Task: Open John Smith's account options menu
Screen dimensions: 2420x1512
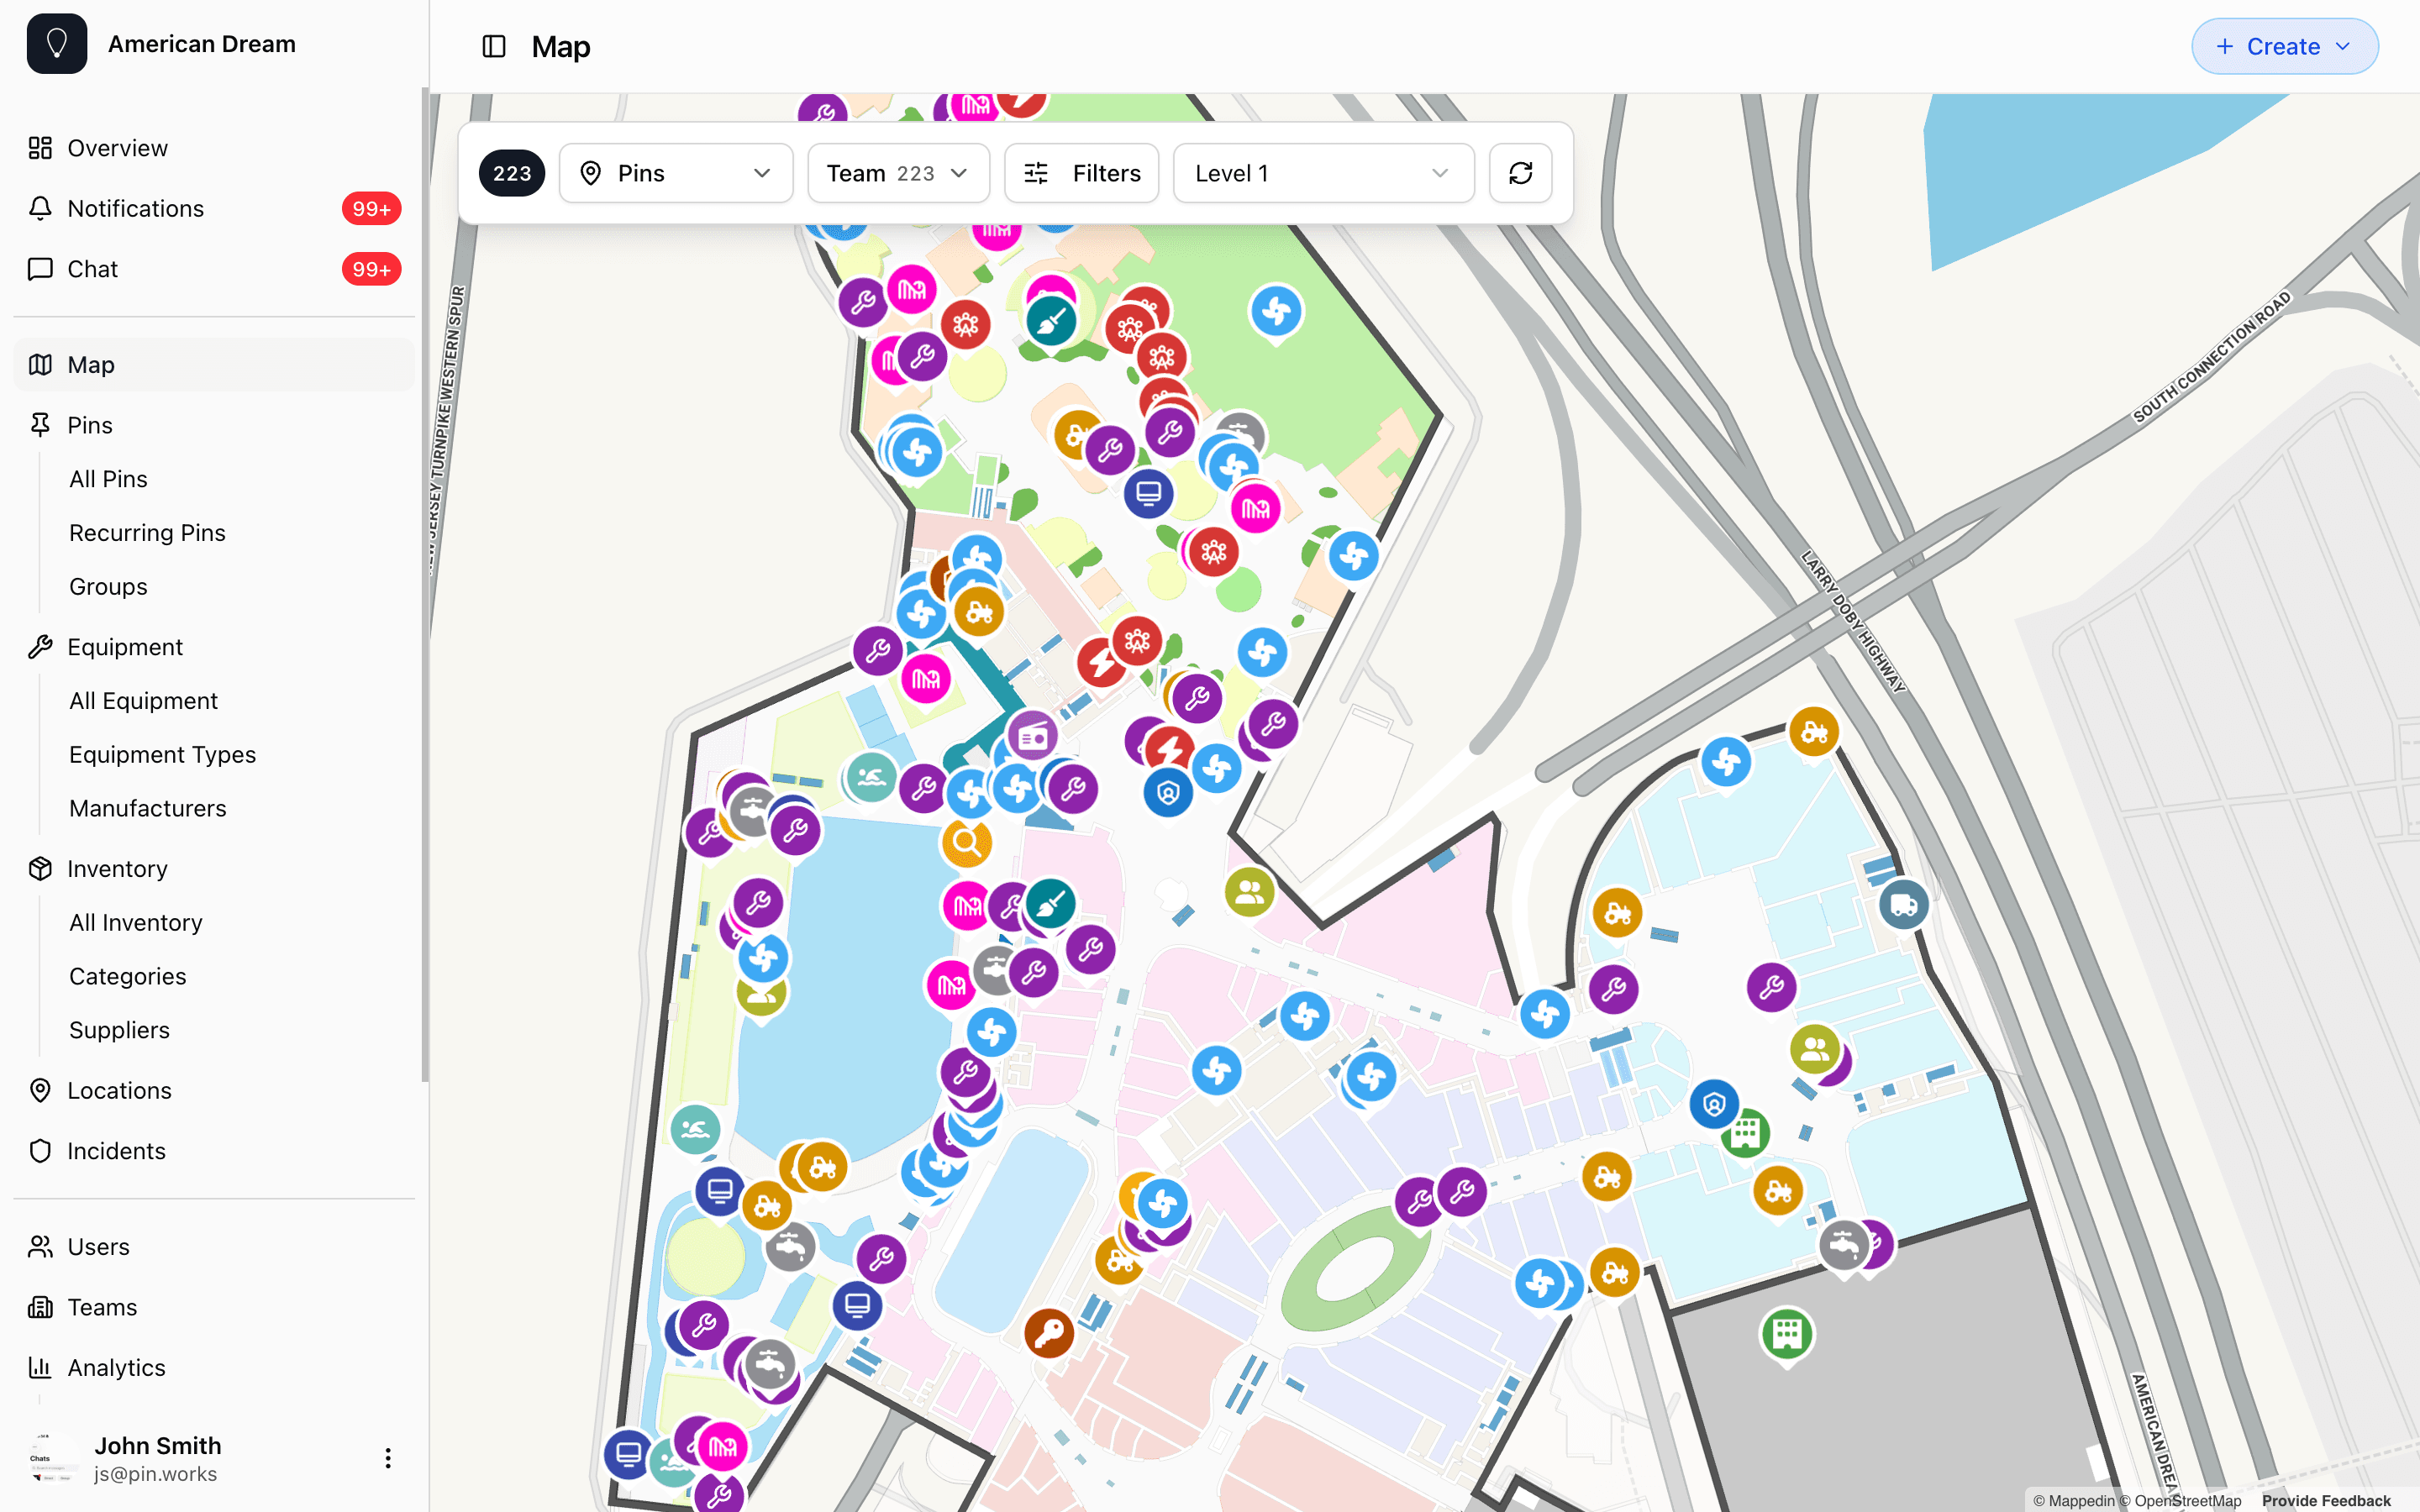Action: pyautogui.click(x=388, y=1458)
